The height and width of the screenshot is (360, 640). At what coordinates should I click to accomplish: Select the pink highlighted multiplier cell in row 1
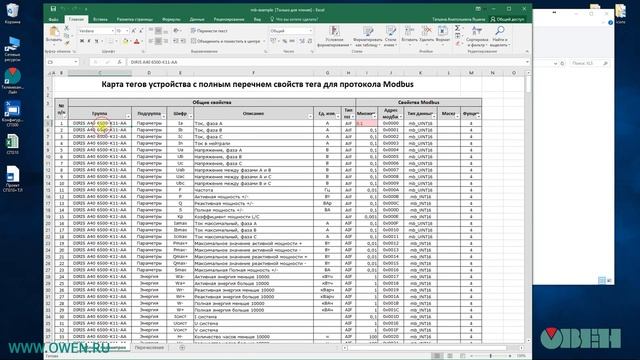point(366,123)
